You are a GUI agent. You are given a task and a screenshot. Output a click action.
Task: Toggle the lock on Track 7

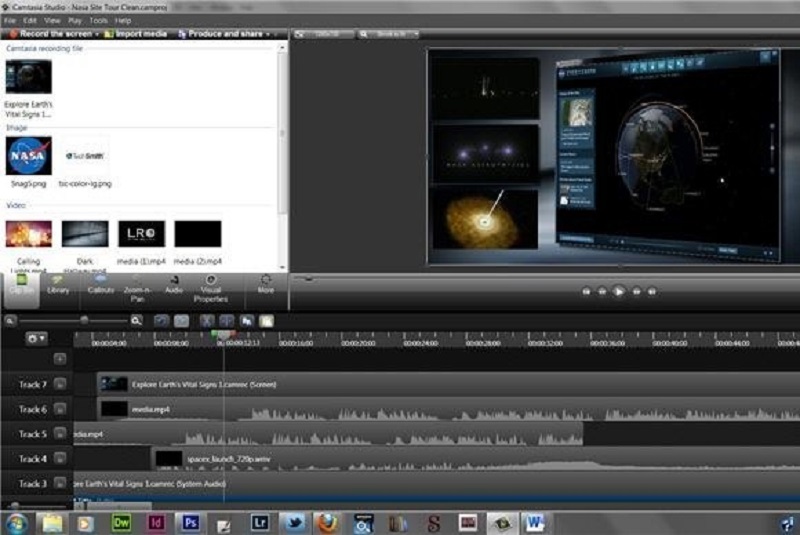click(x=60, y=384)
